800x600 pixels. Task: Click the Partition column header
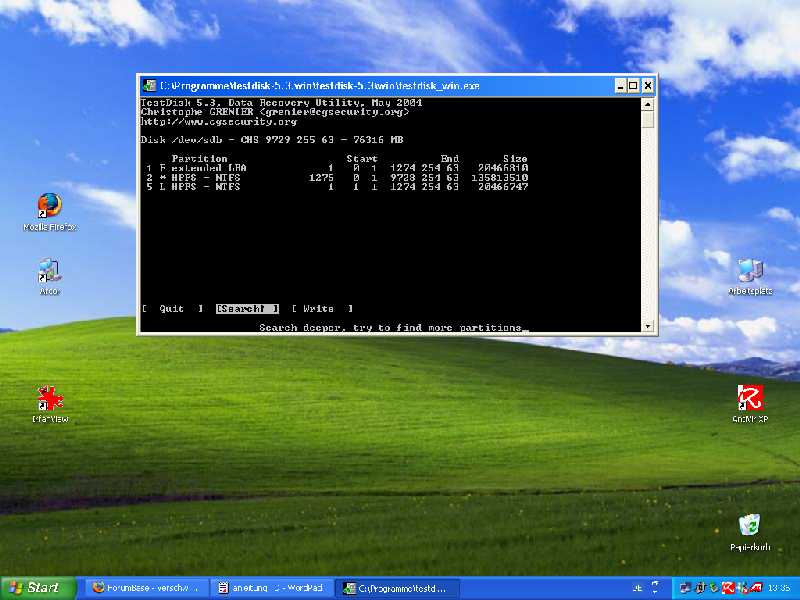coord(199,158)
